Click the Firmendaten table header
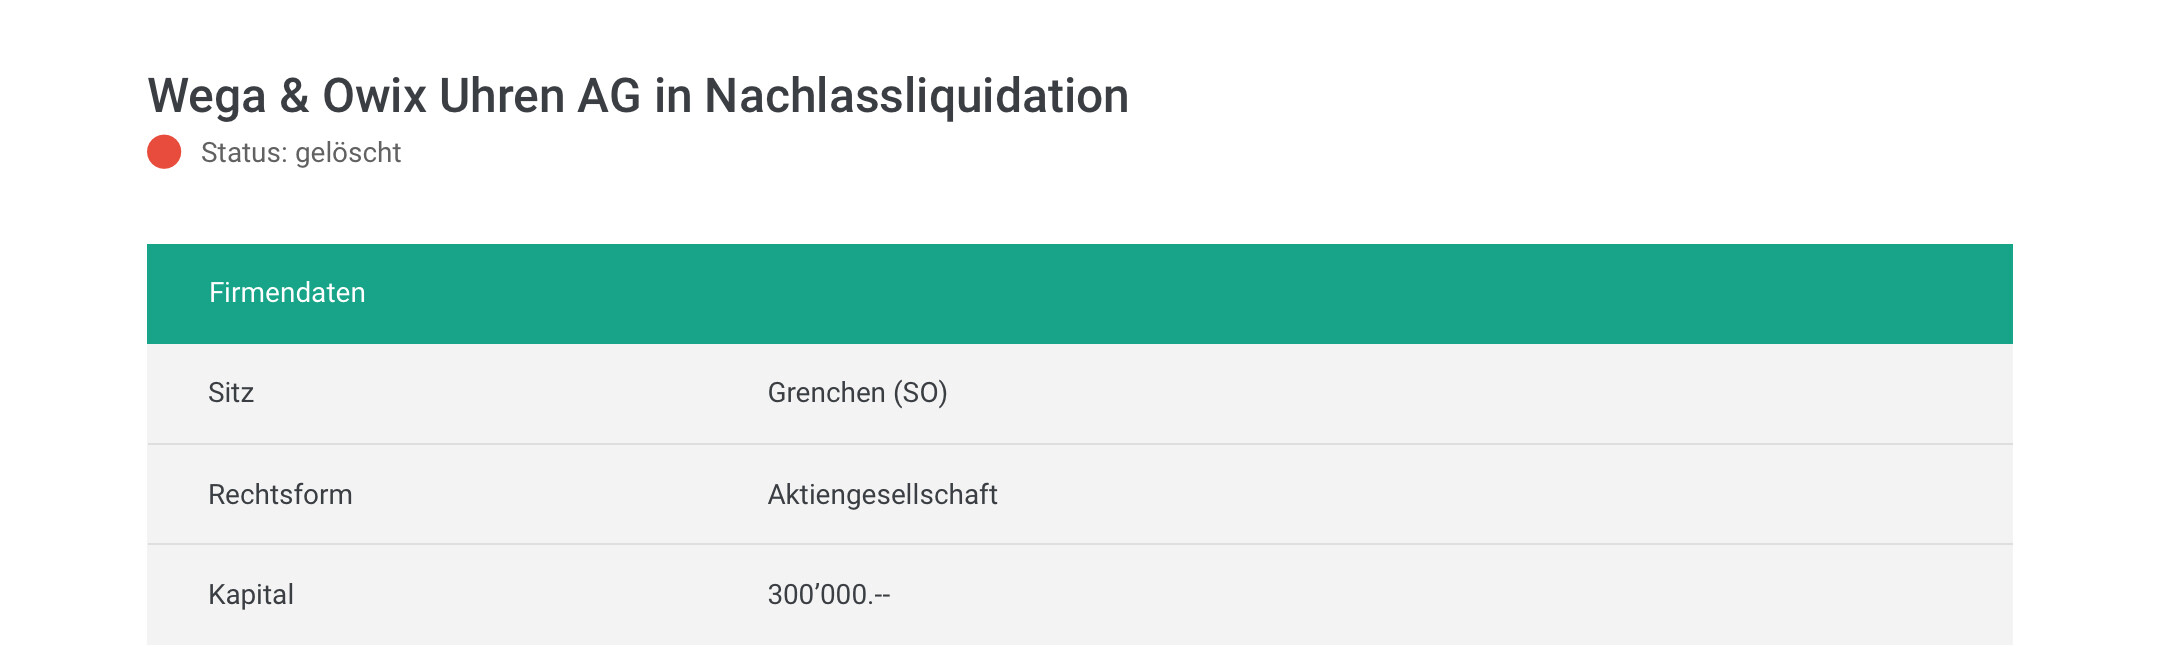Image resolution: width=2160 pixels, height=647 pixels. click(x=1080, y=293)
